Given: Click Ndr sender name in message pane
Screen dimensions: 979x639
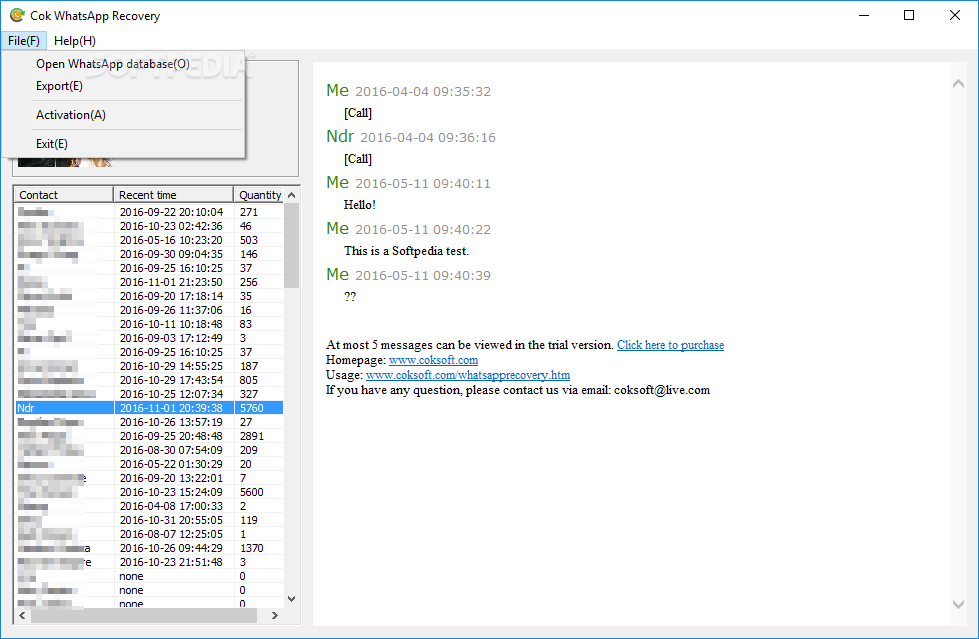Looking at the screenshot, I should click(x=340, y=136).
